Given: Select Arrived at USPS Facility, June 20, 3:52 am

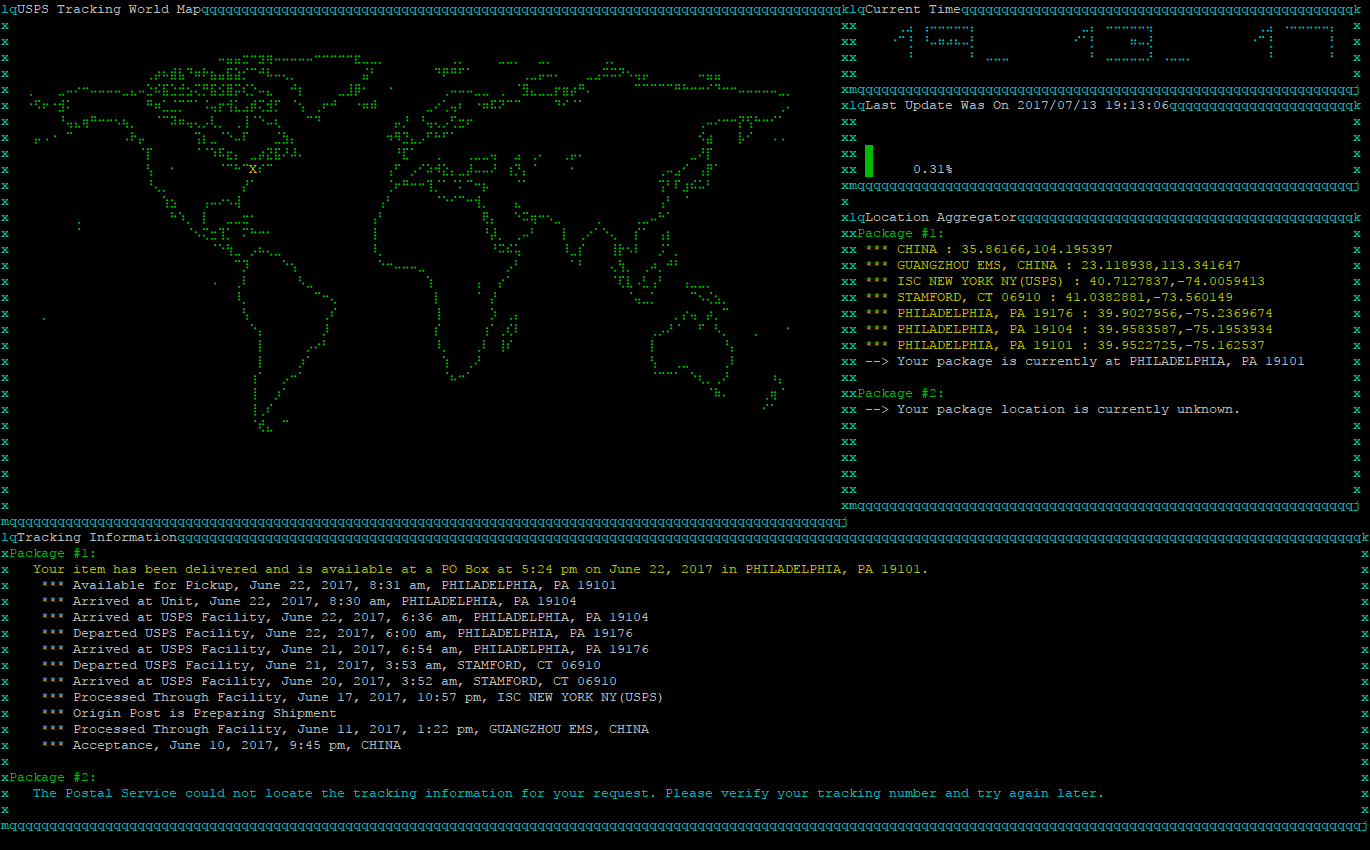Looking at the screenshot, I should coord(329,681).
